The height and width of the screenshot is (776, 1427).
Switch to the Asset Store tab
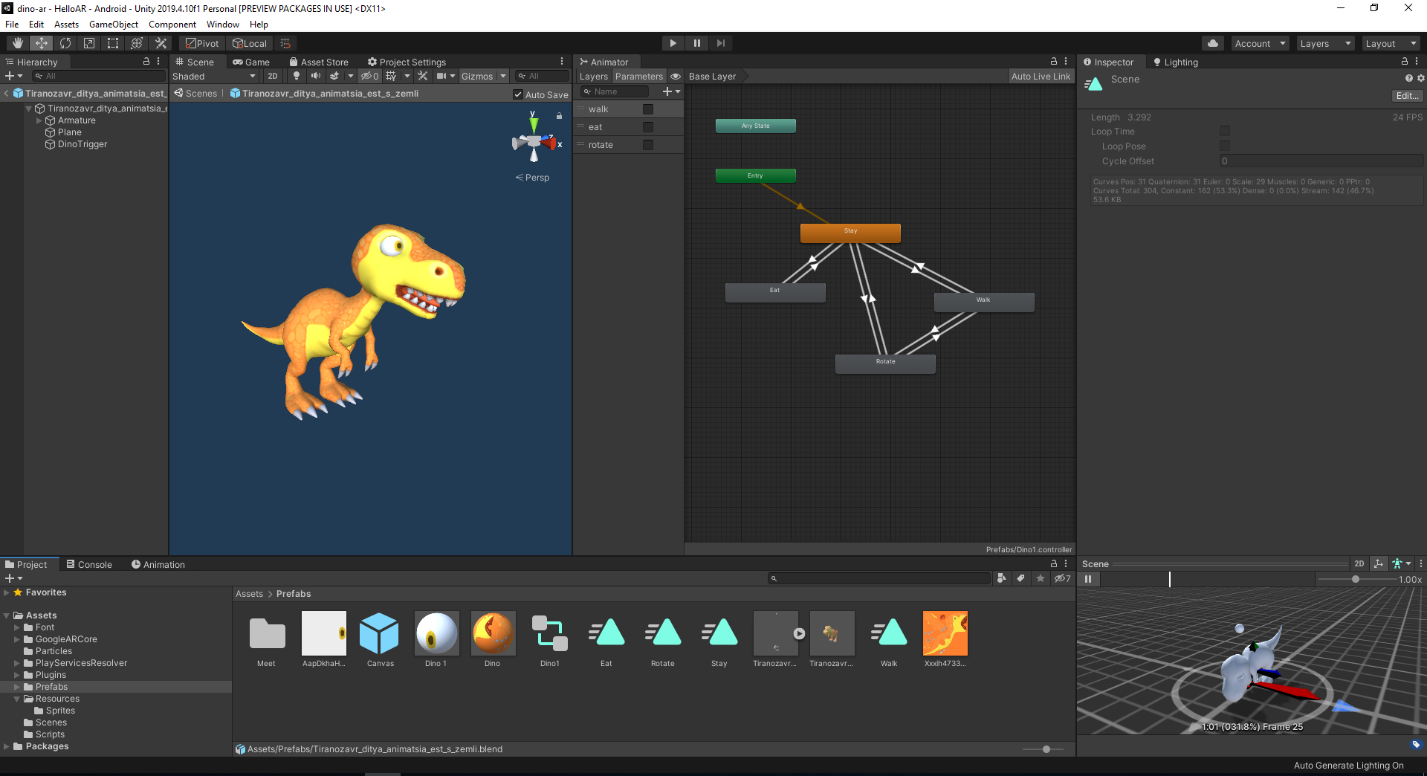pos(318,62)
